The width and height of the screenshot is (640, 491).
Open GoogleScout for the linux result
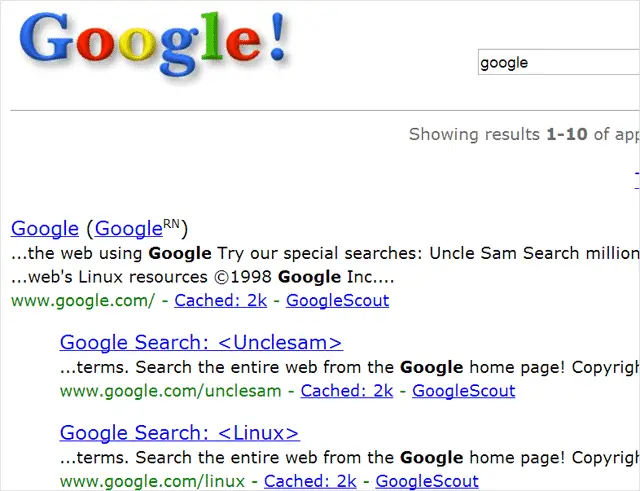(427, 482)
